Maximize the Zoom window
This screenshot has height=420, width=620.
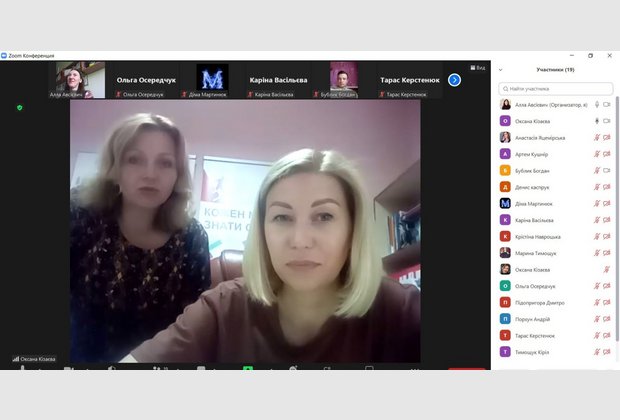point(590,55)
